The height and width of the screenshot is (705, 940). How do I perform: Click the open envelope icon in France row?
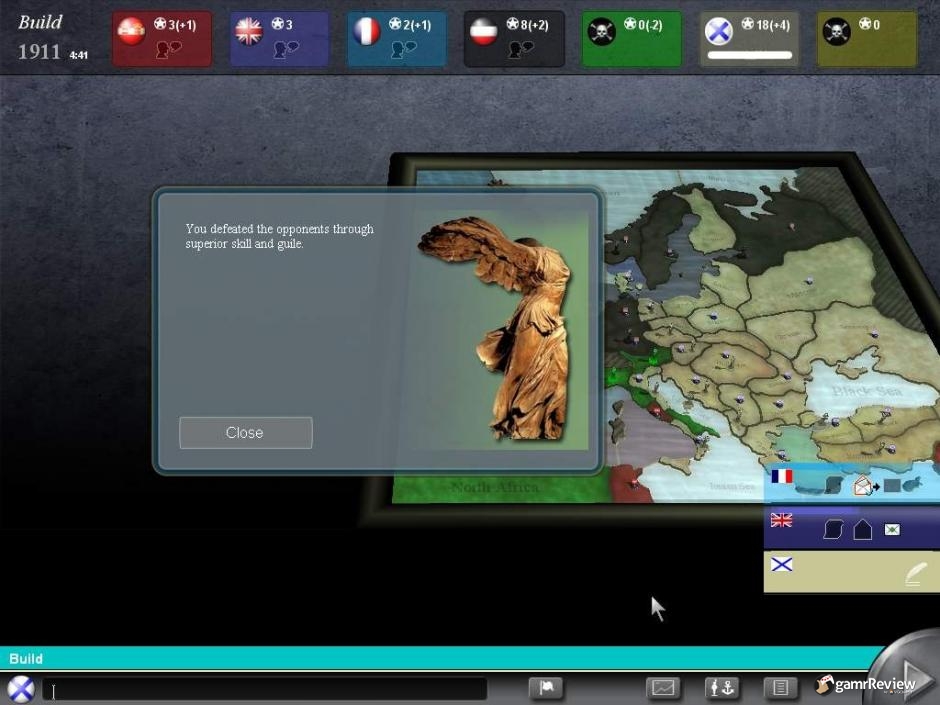861,484
